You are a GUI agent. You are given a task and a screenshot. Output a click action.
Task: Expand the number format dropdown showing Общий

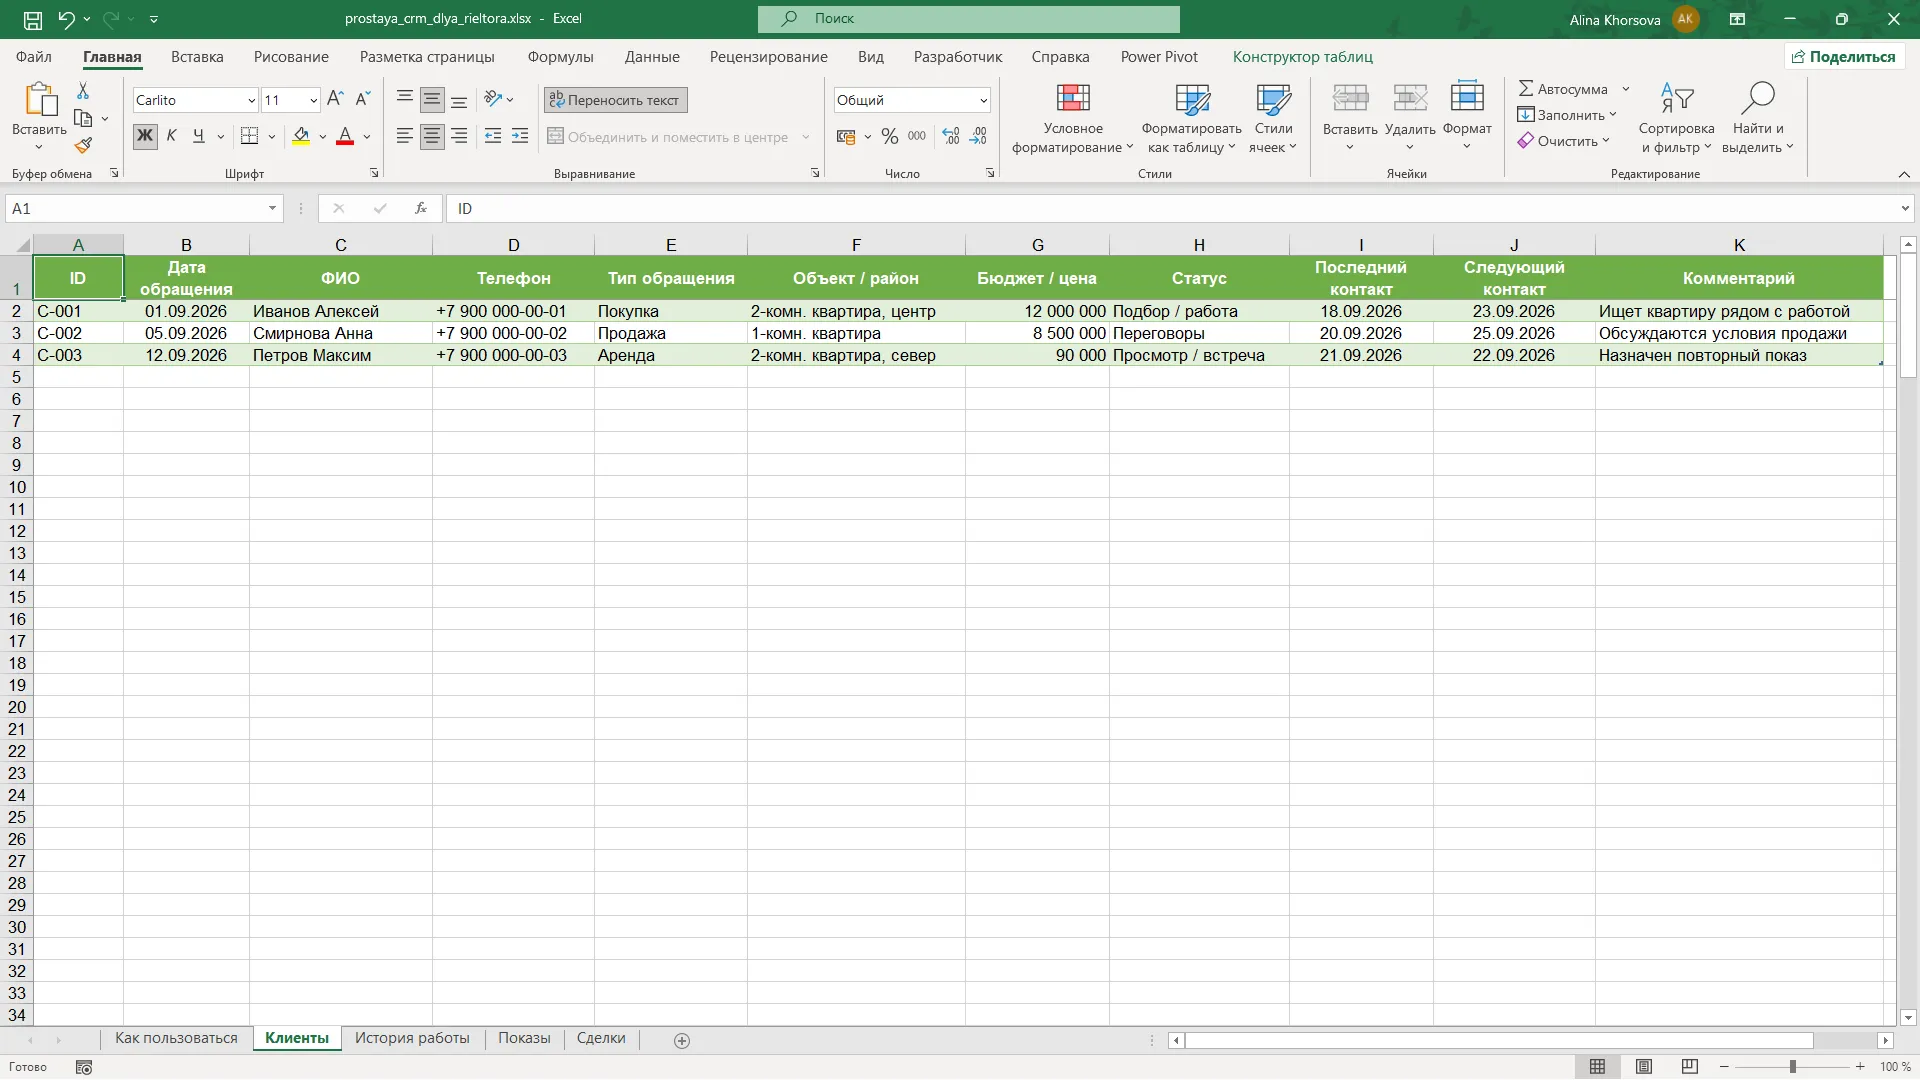coord(983,100)
